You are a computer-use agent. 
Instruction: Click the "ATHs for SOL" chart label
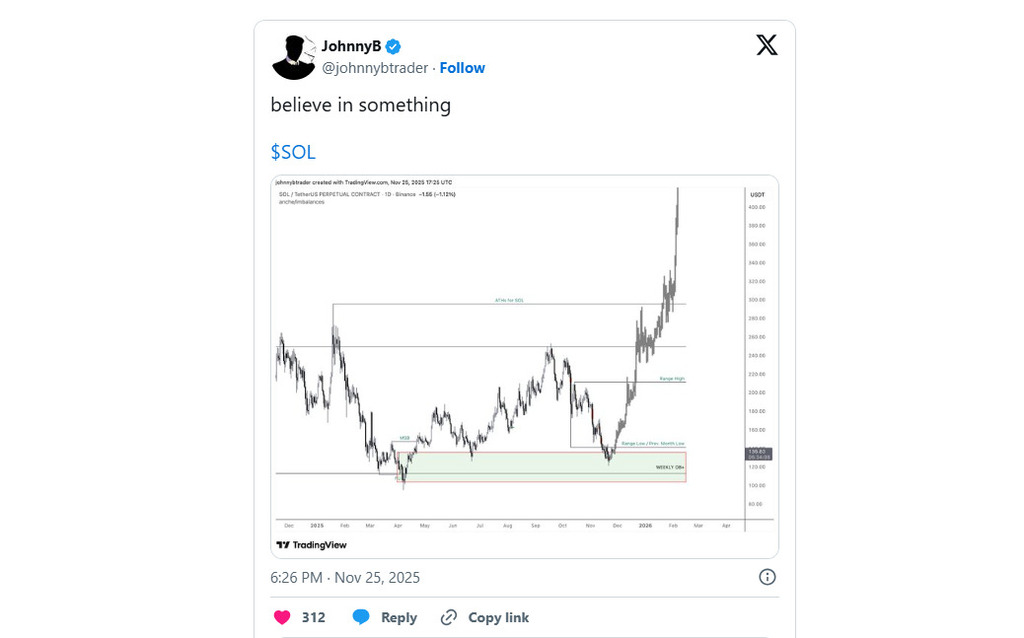509,299
